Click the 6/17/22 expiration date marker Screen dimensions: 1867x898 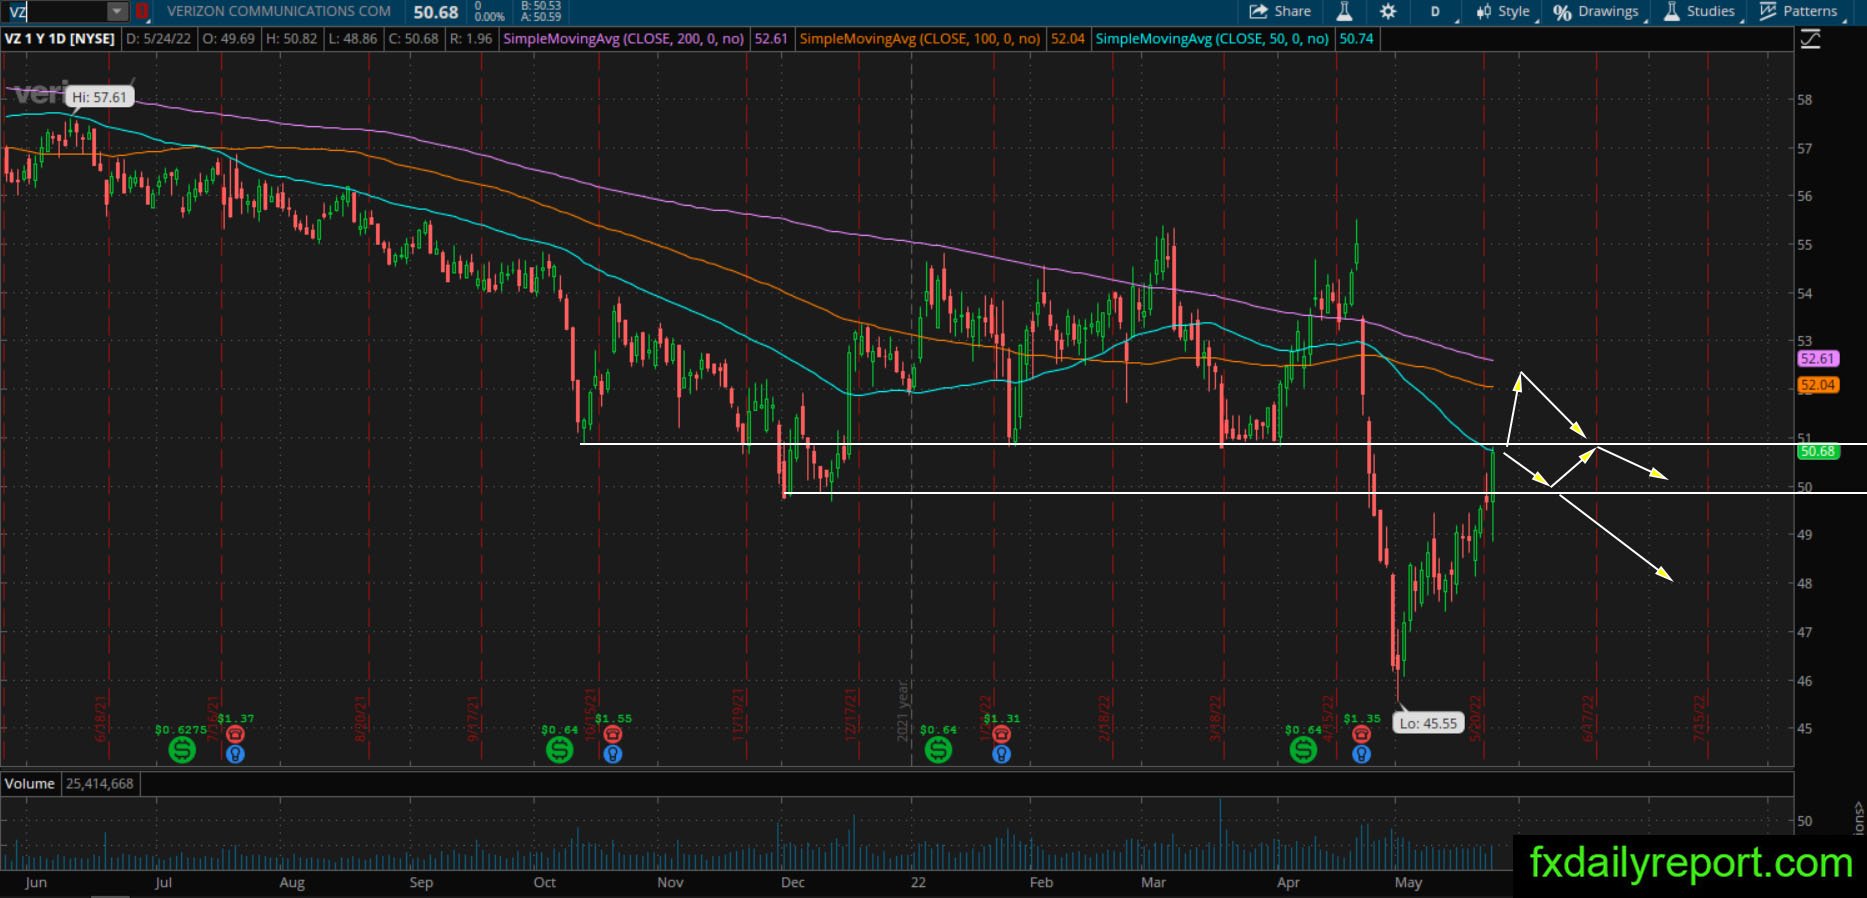pyautogui.click(x=1587, y=718)
